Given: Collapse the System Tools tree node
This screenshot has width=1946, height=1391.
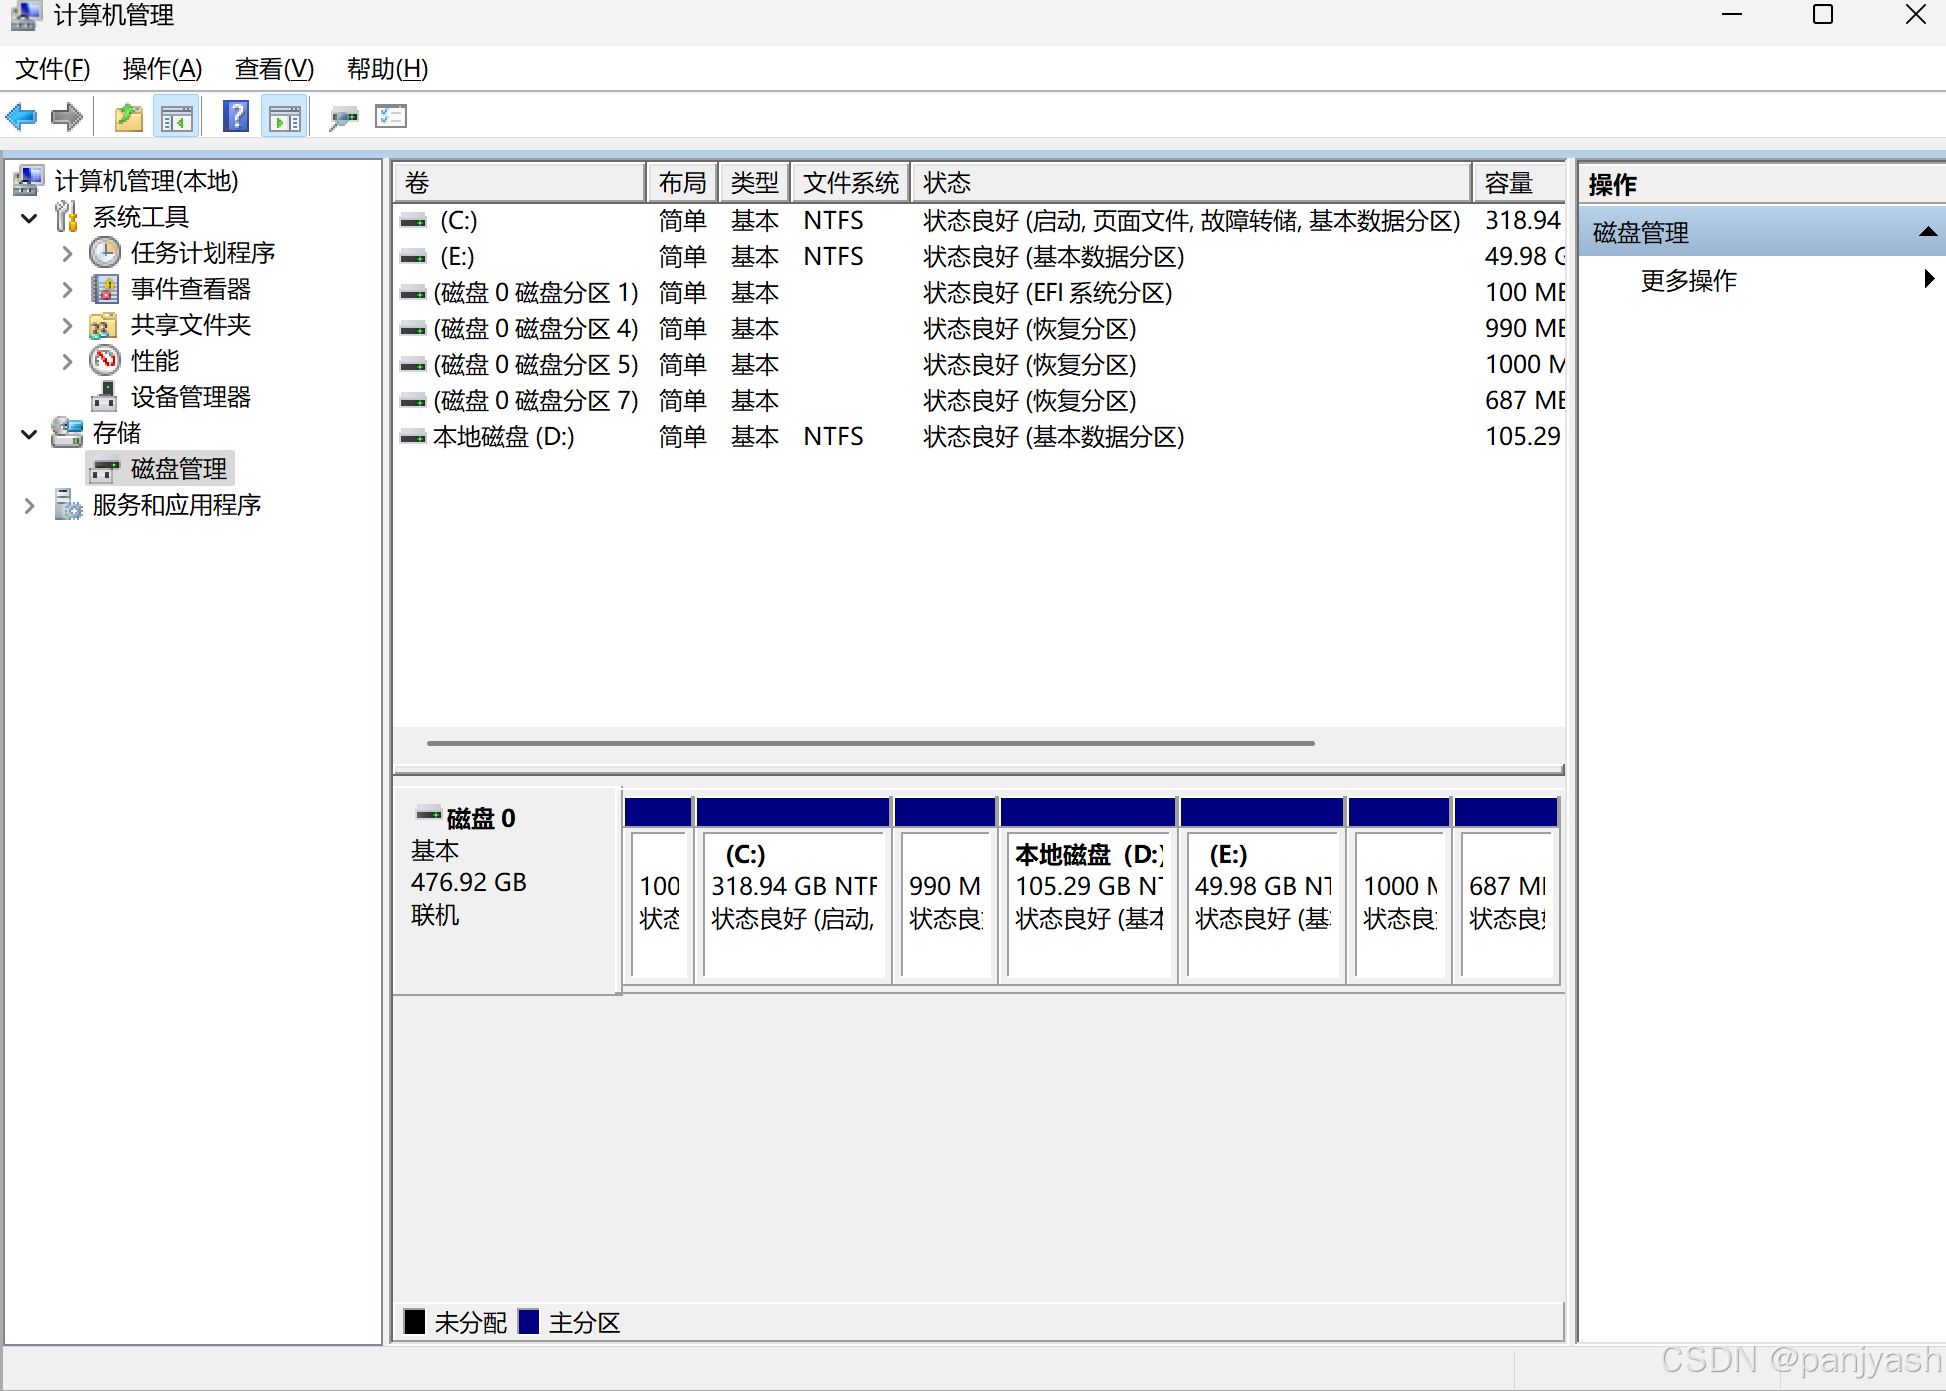Looking at the screenshot, I should pyautogui.click(x=29, y=217).
